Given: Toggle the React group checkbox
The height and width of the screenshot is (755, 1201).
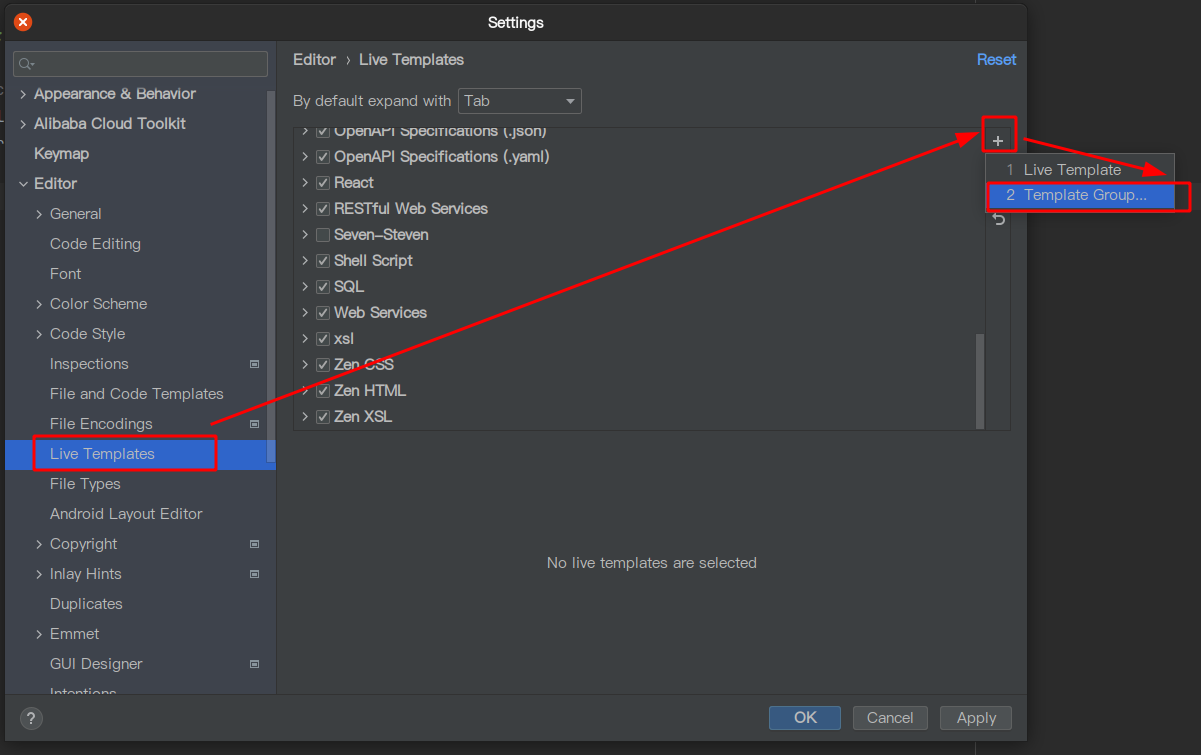Looking at the screenshot, I should pyautogui.click(x=323, y=183).
